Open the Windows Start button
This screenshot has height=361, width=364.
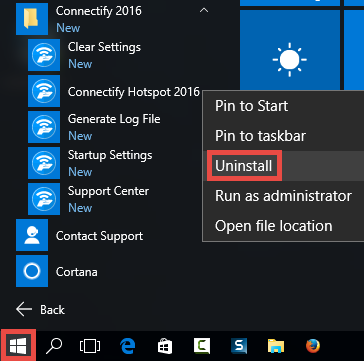click(x=18, y=346)
